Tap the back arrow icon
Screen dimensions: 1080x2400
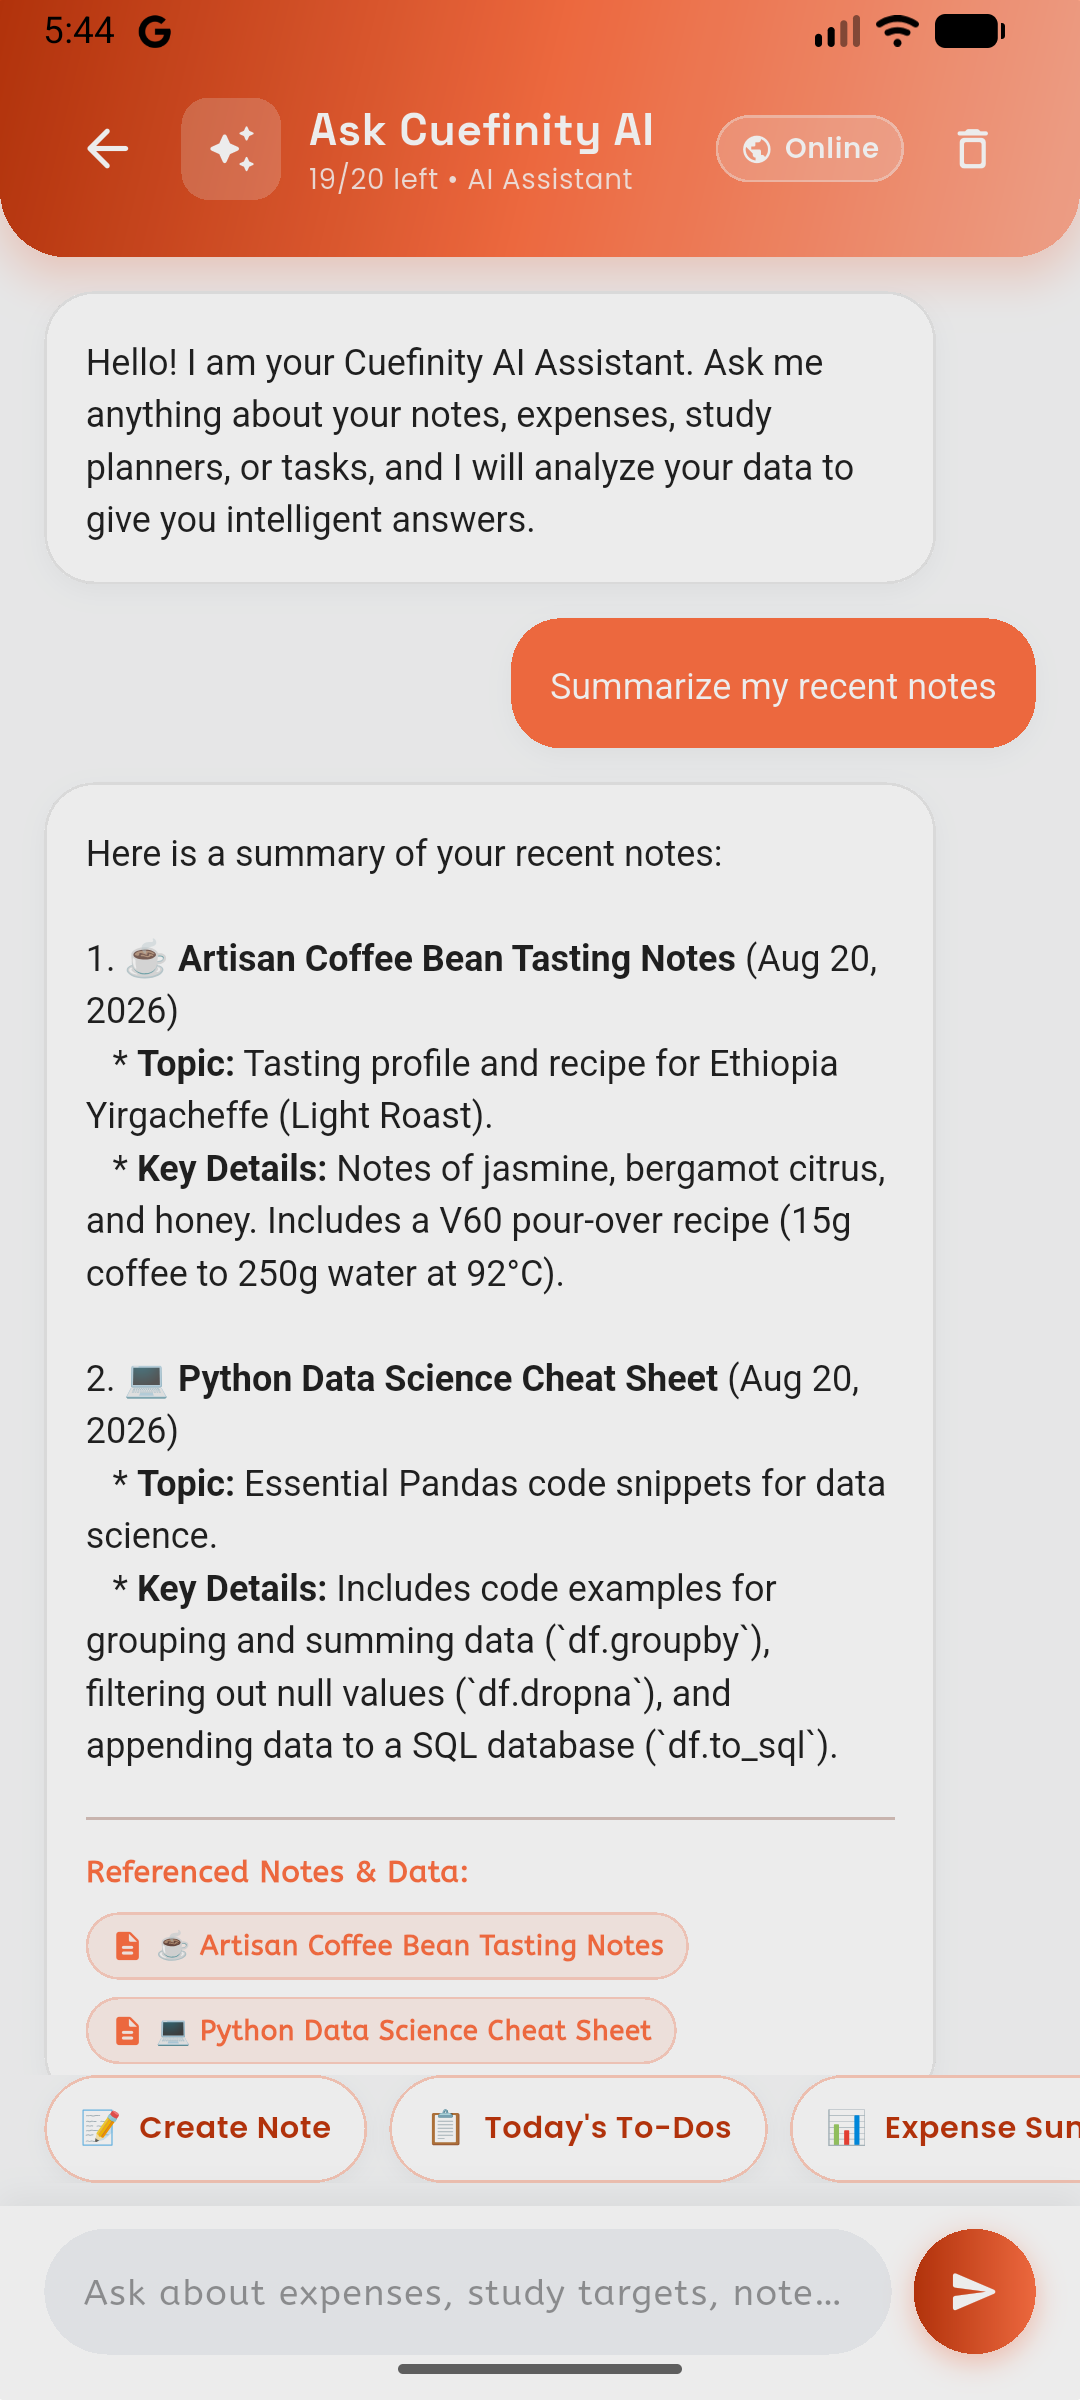(107, 149)
